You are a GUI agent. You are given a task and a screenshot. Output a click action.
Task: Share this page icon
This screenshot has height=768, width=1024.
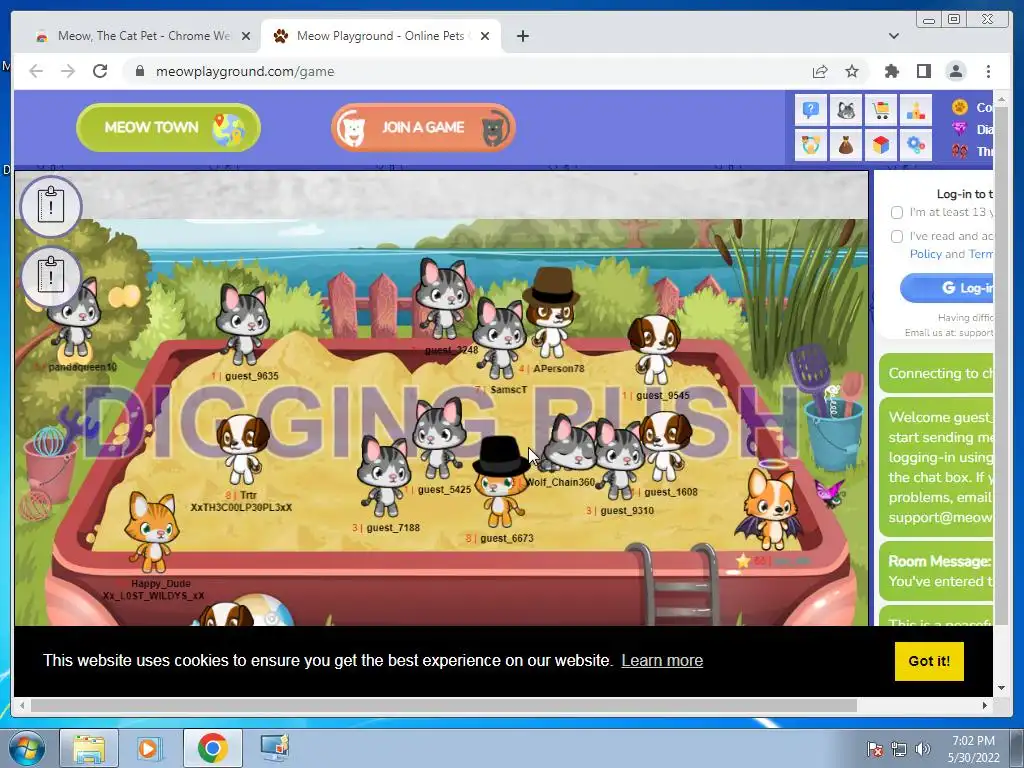click(x=820, y=71)
